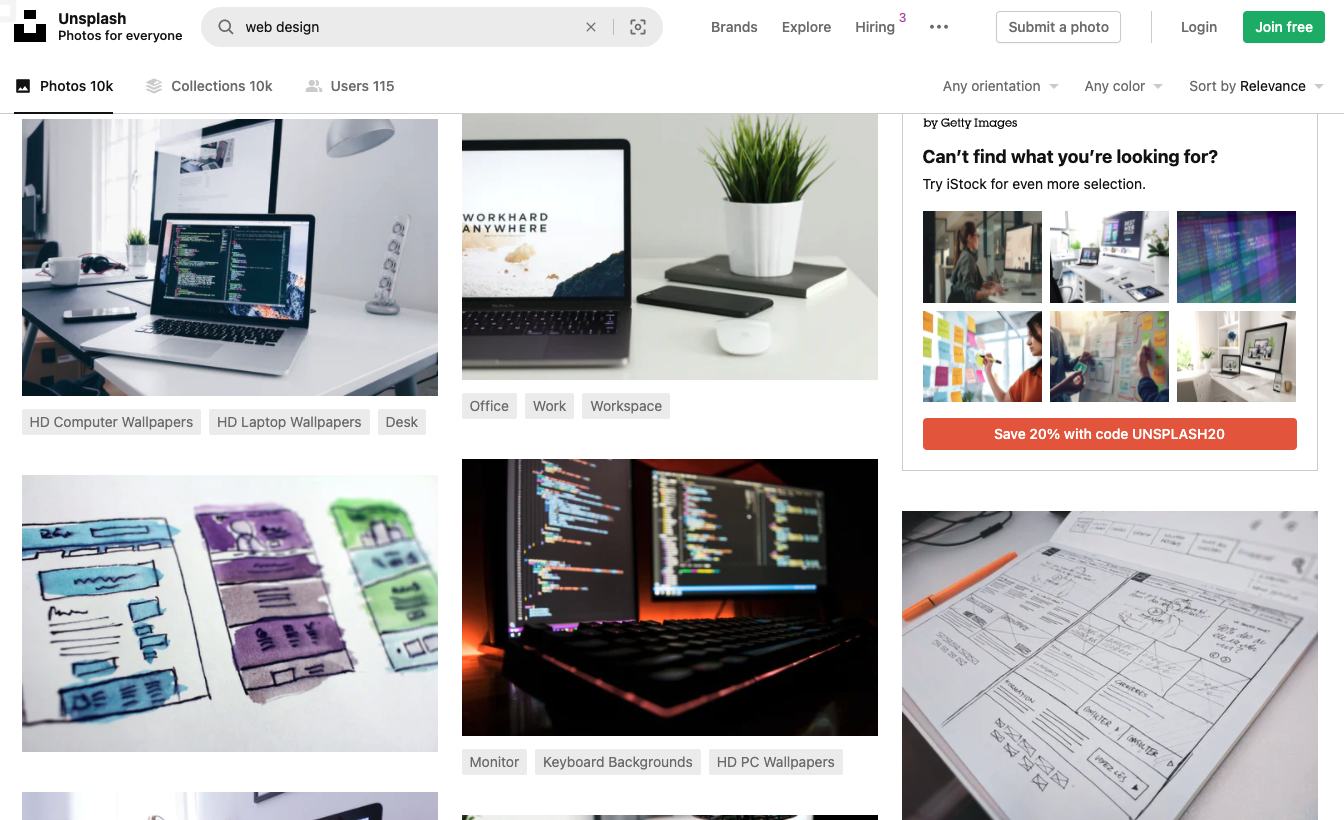Open the Brands menu item
Image resolution: width=1344 pixels, height=820 pixels.
[x=734, y=27]
